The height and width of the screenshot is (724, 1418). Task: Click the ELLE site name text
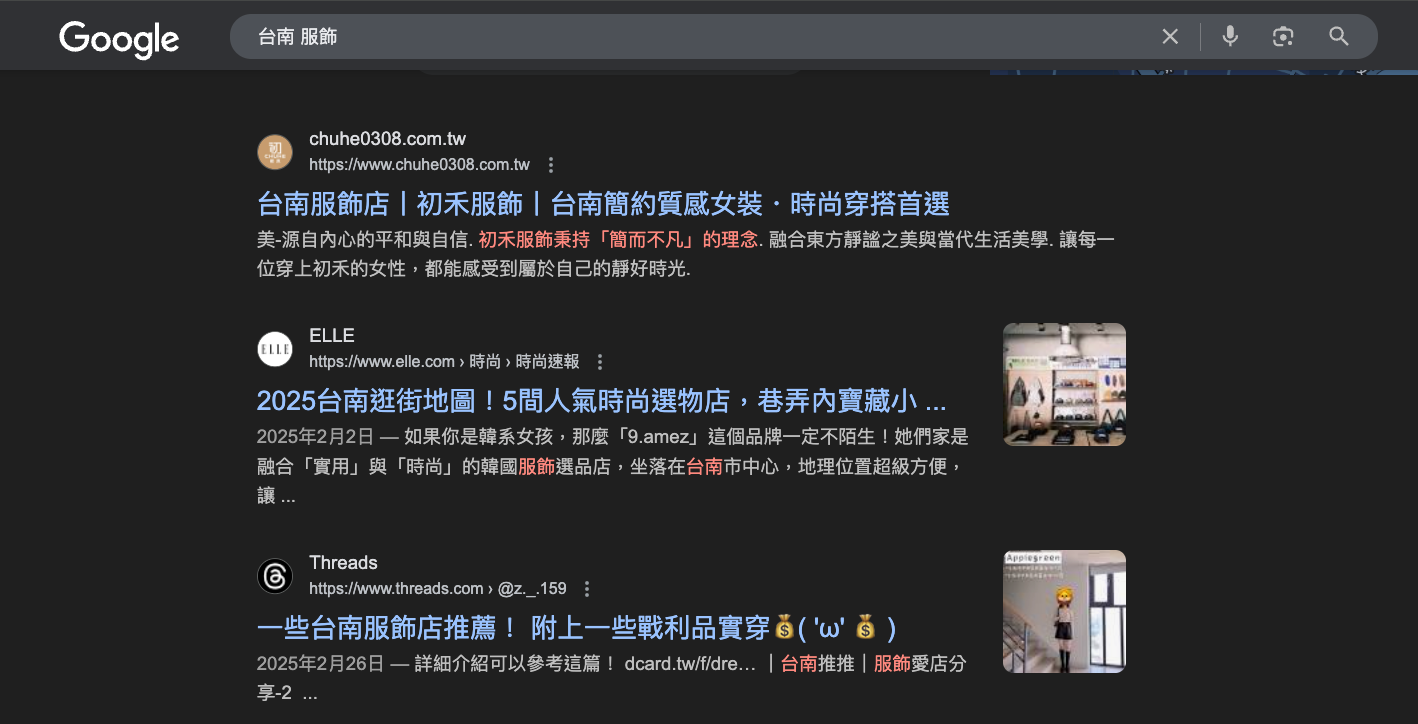(332, 336)
